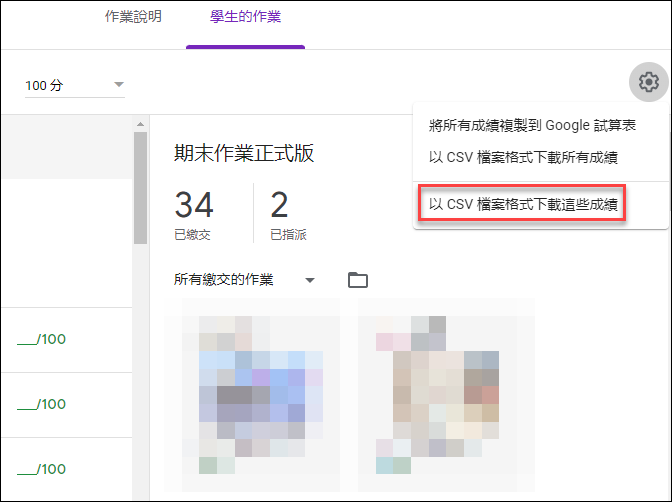Click the second student's ___/100 grade field
Screen dimensions: 672x502
click(42, 404)
